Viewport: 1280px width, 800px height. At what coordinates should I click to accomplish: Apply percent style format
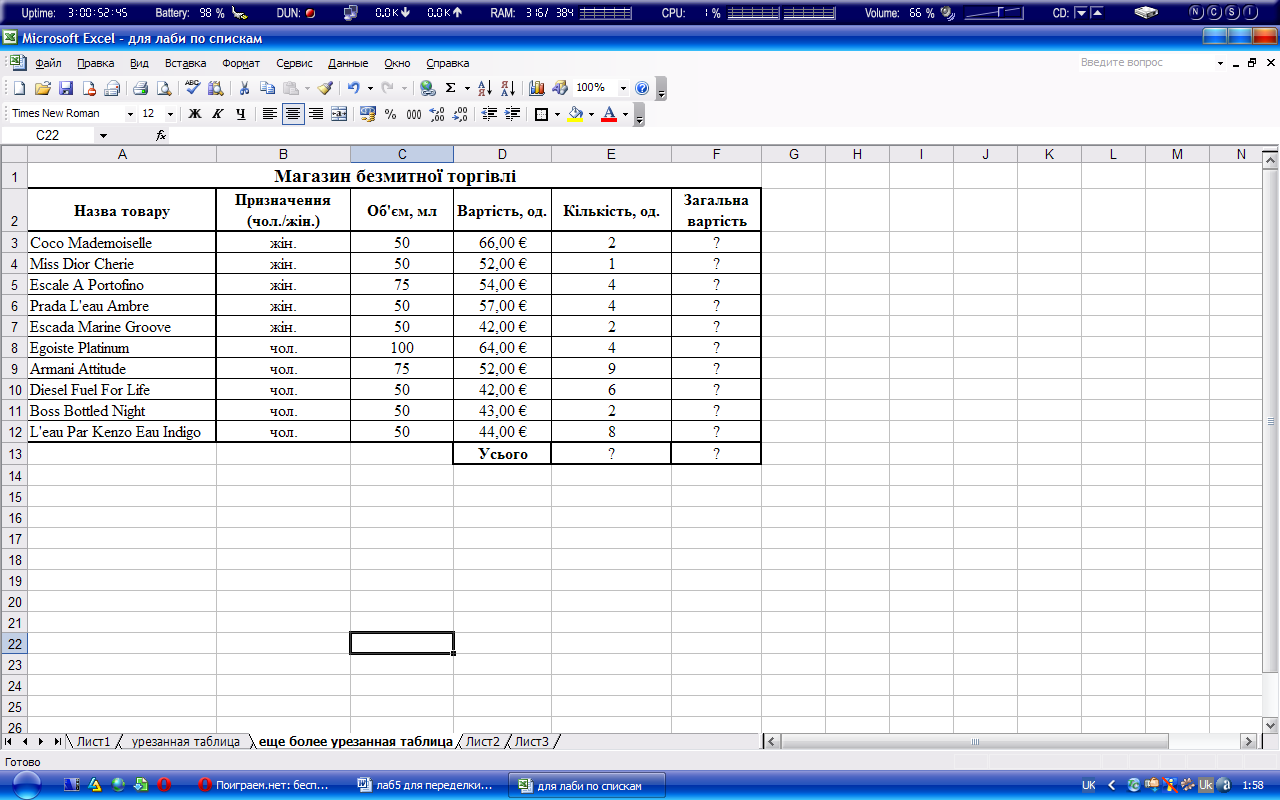point(390,114)
